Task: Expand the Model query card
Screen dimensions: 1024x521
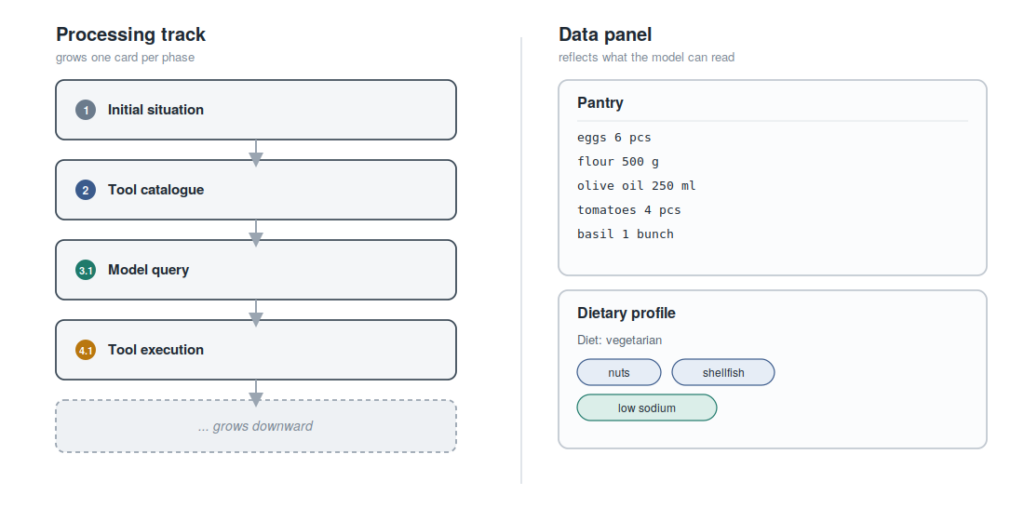Action: (256, 270)
